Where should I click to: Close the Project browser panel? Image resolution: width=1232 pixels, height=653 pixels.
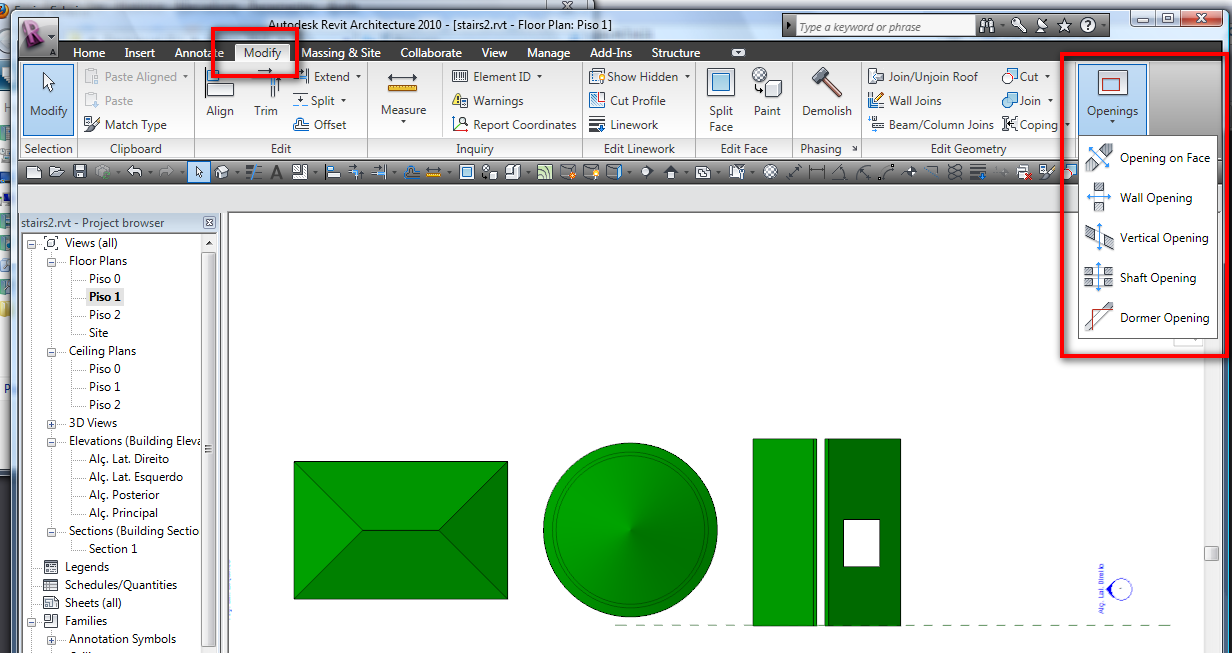point(209,223)
